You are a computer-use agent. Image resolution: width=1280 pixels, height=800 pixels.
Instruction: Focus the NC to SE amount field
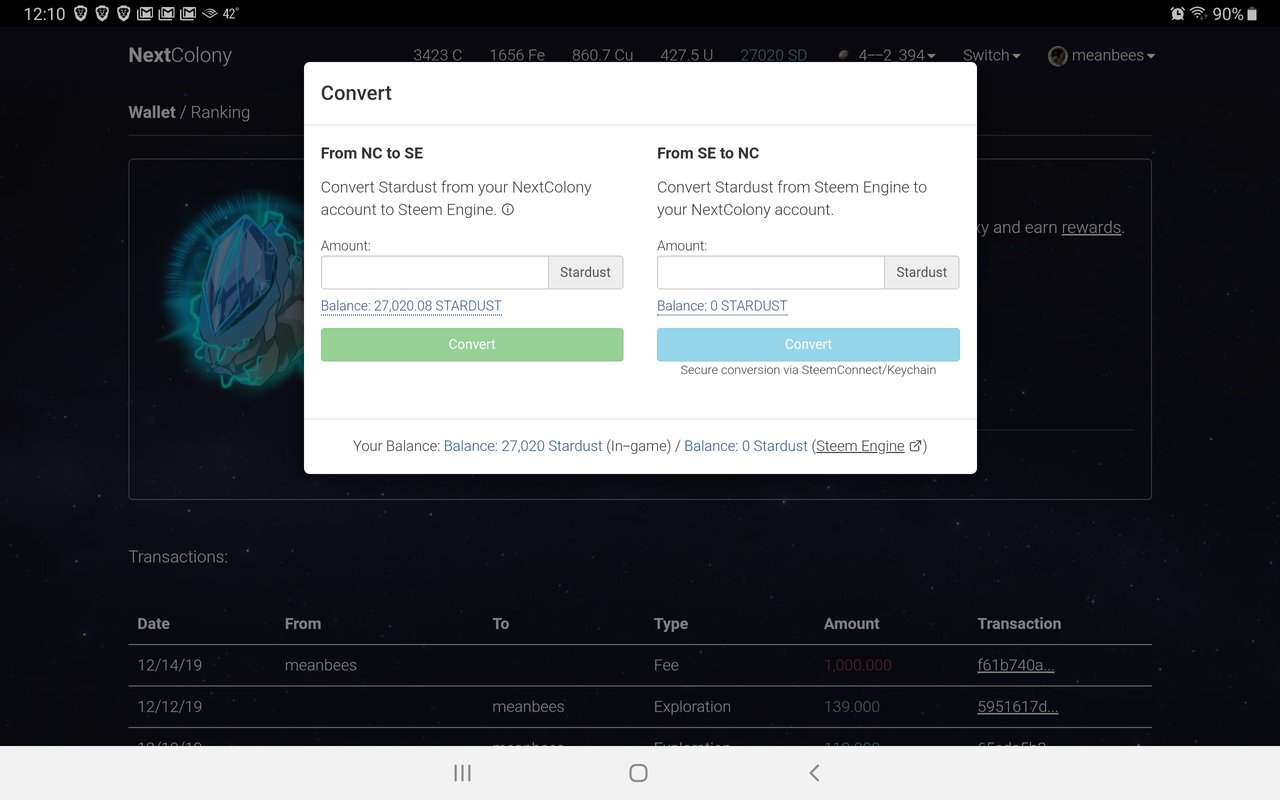tap(434, 272)
